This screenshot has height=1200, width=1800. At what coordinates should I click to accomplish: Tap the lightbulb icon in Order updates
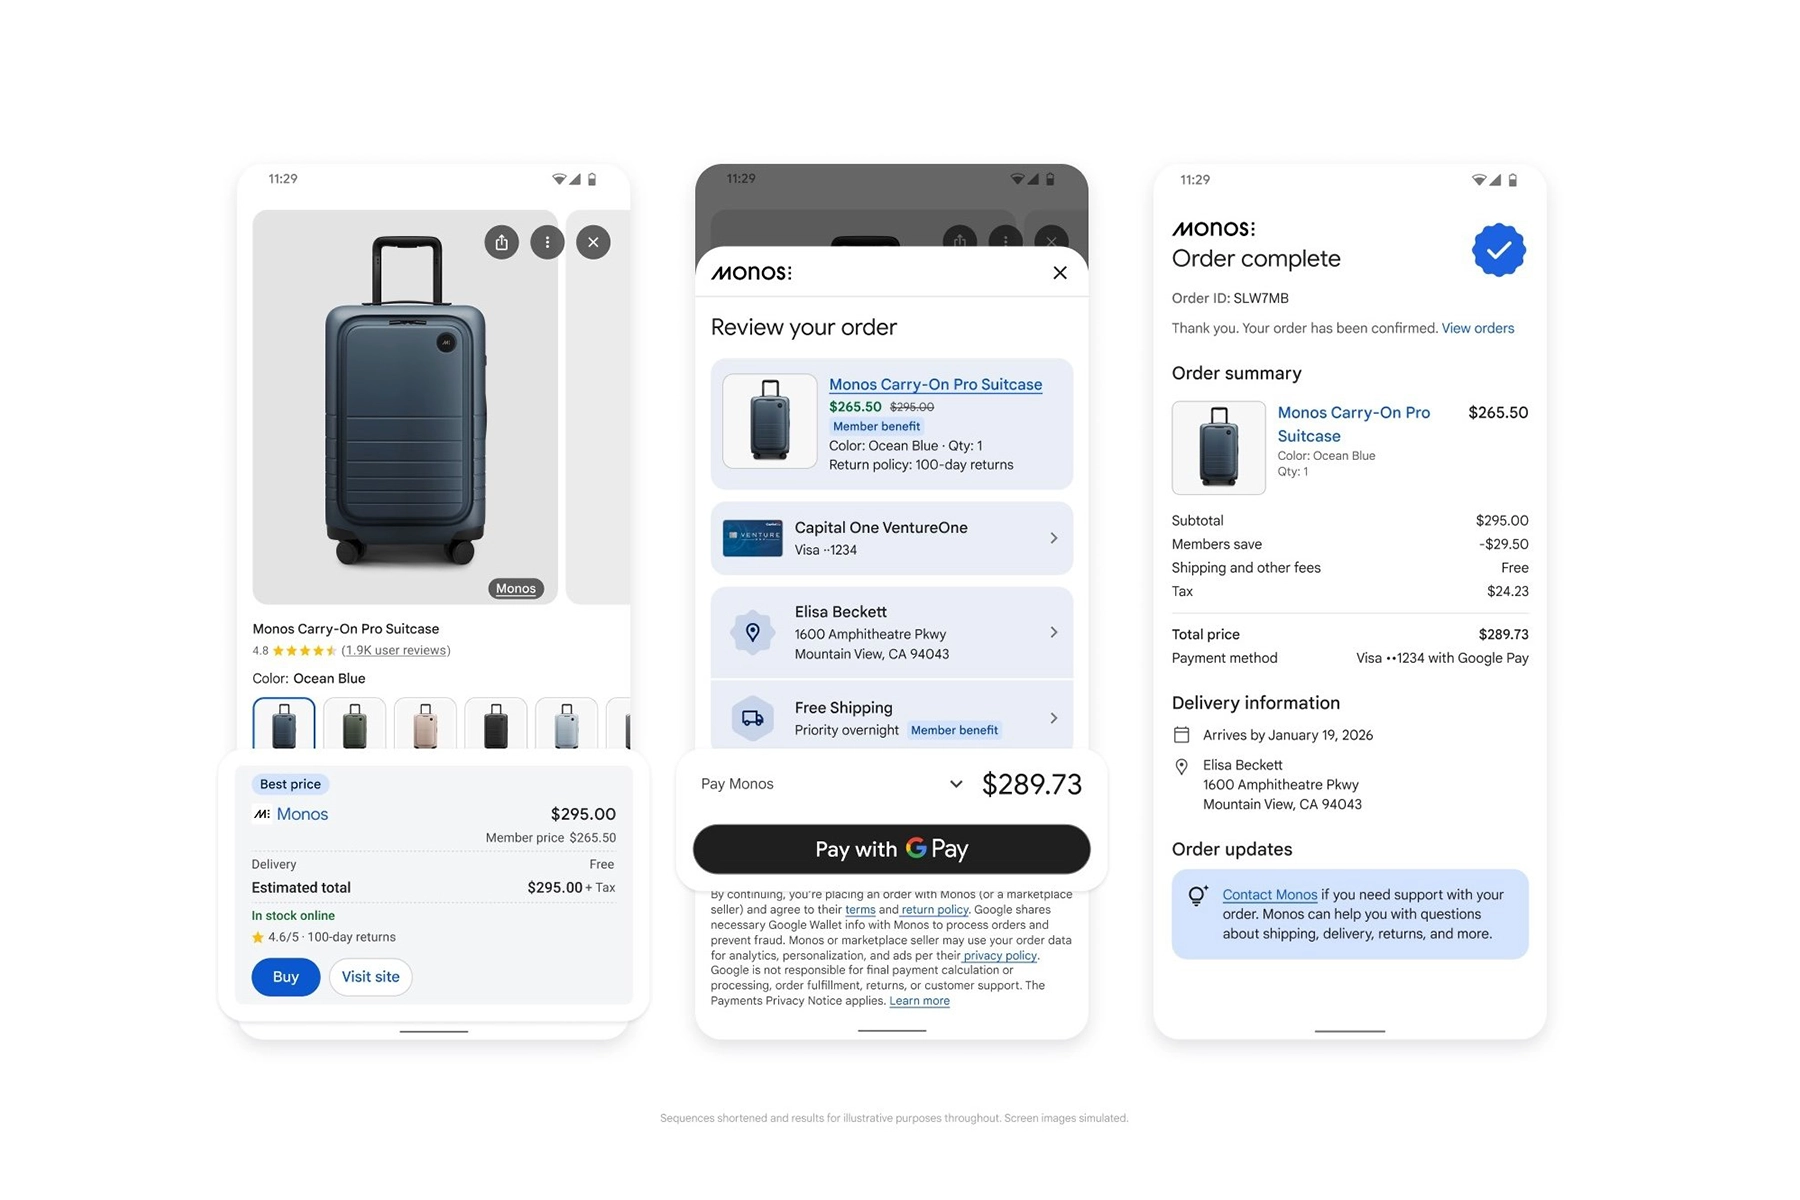point(1197,896)
